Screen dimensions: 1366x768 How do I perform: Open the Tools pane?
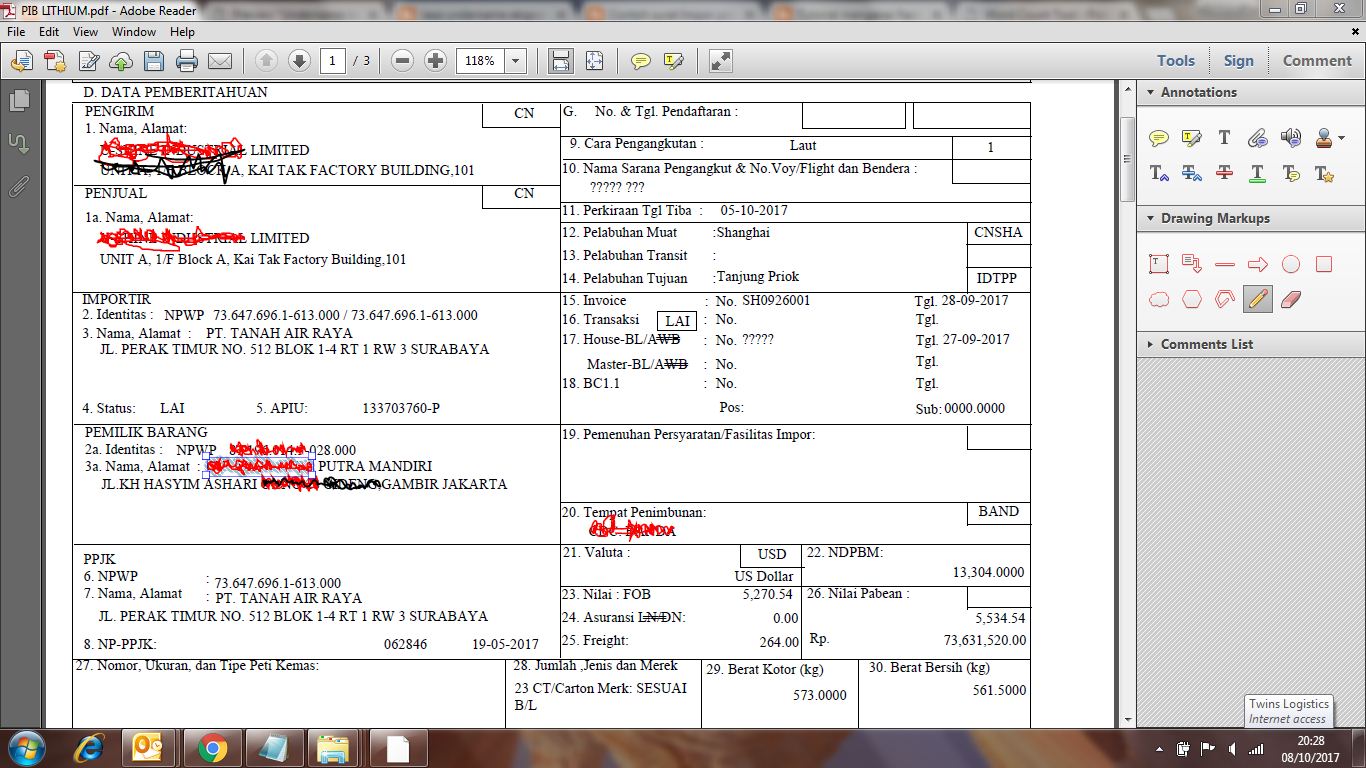tap(1175, 60)
